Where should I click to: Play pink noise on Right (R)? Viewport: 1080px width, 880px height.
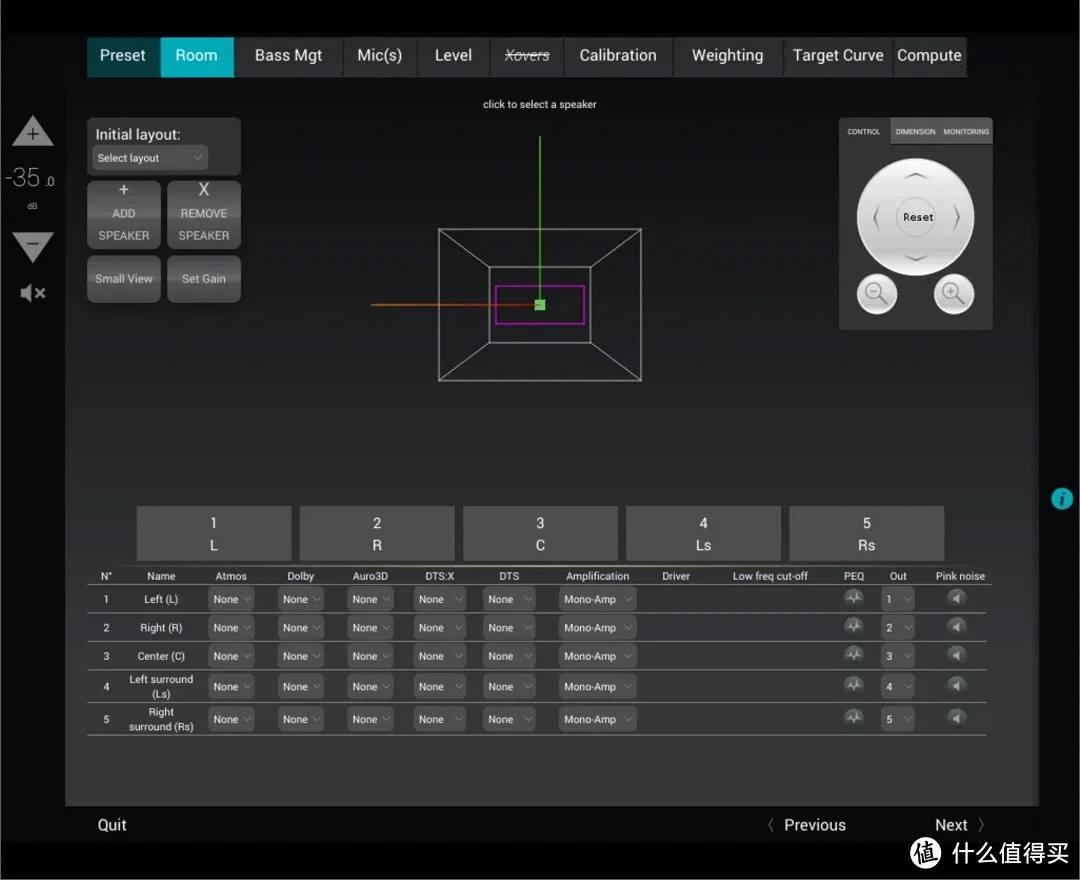[957, 626]
